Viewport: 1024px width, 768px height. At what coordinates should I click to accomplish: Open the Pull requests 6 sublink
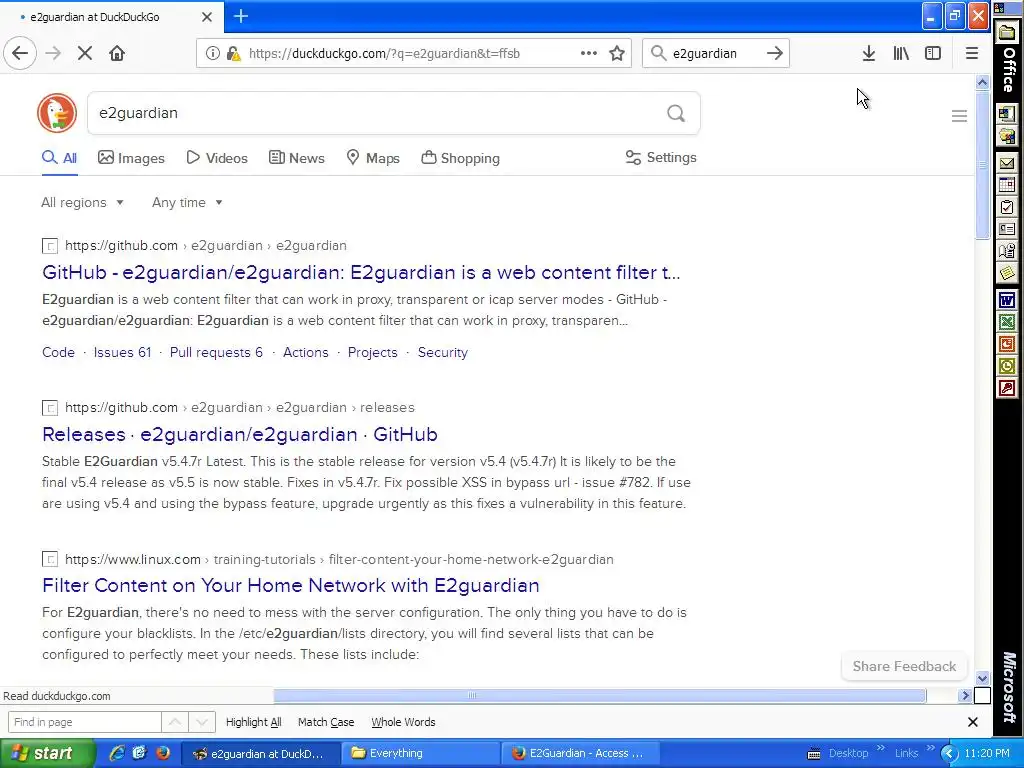point(216,353)
